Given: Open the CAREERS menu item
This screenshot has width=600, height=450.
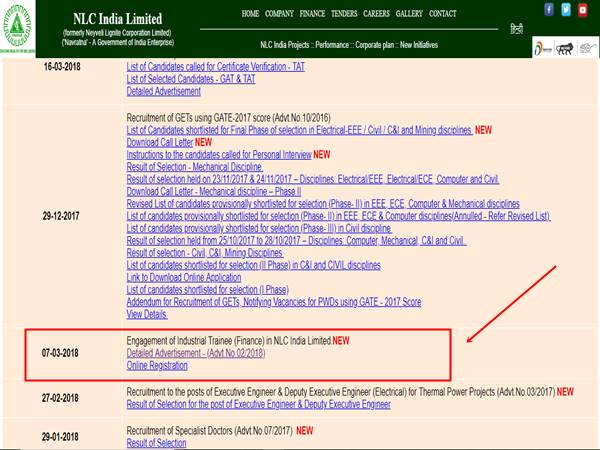Looking at the screenshot, I should [x=377, y=14].
